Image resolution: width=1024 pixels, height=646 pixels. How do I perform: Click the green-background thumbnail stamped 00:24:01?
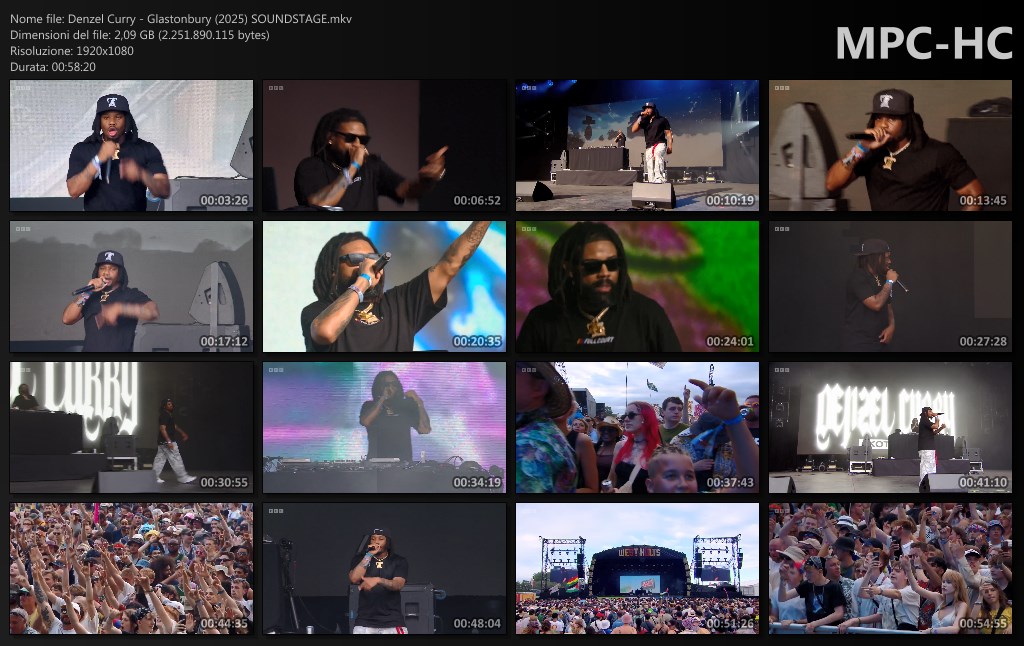point(637,286)
